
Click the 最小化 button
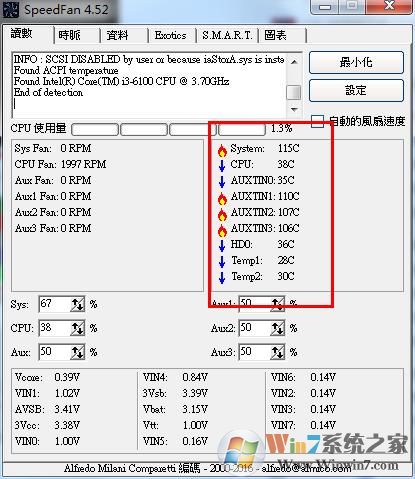(356, 62)
